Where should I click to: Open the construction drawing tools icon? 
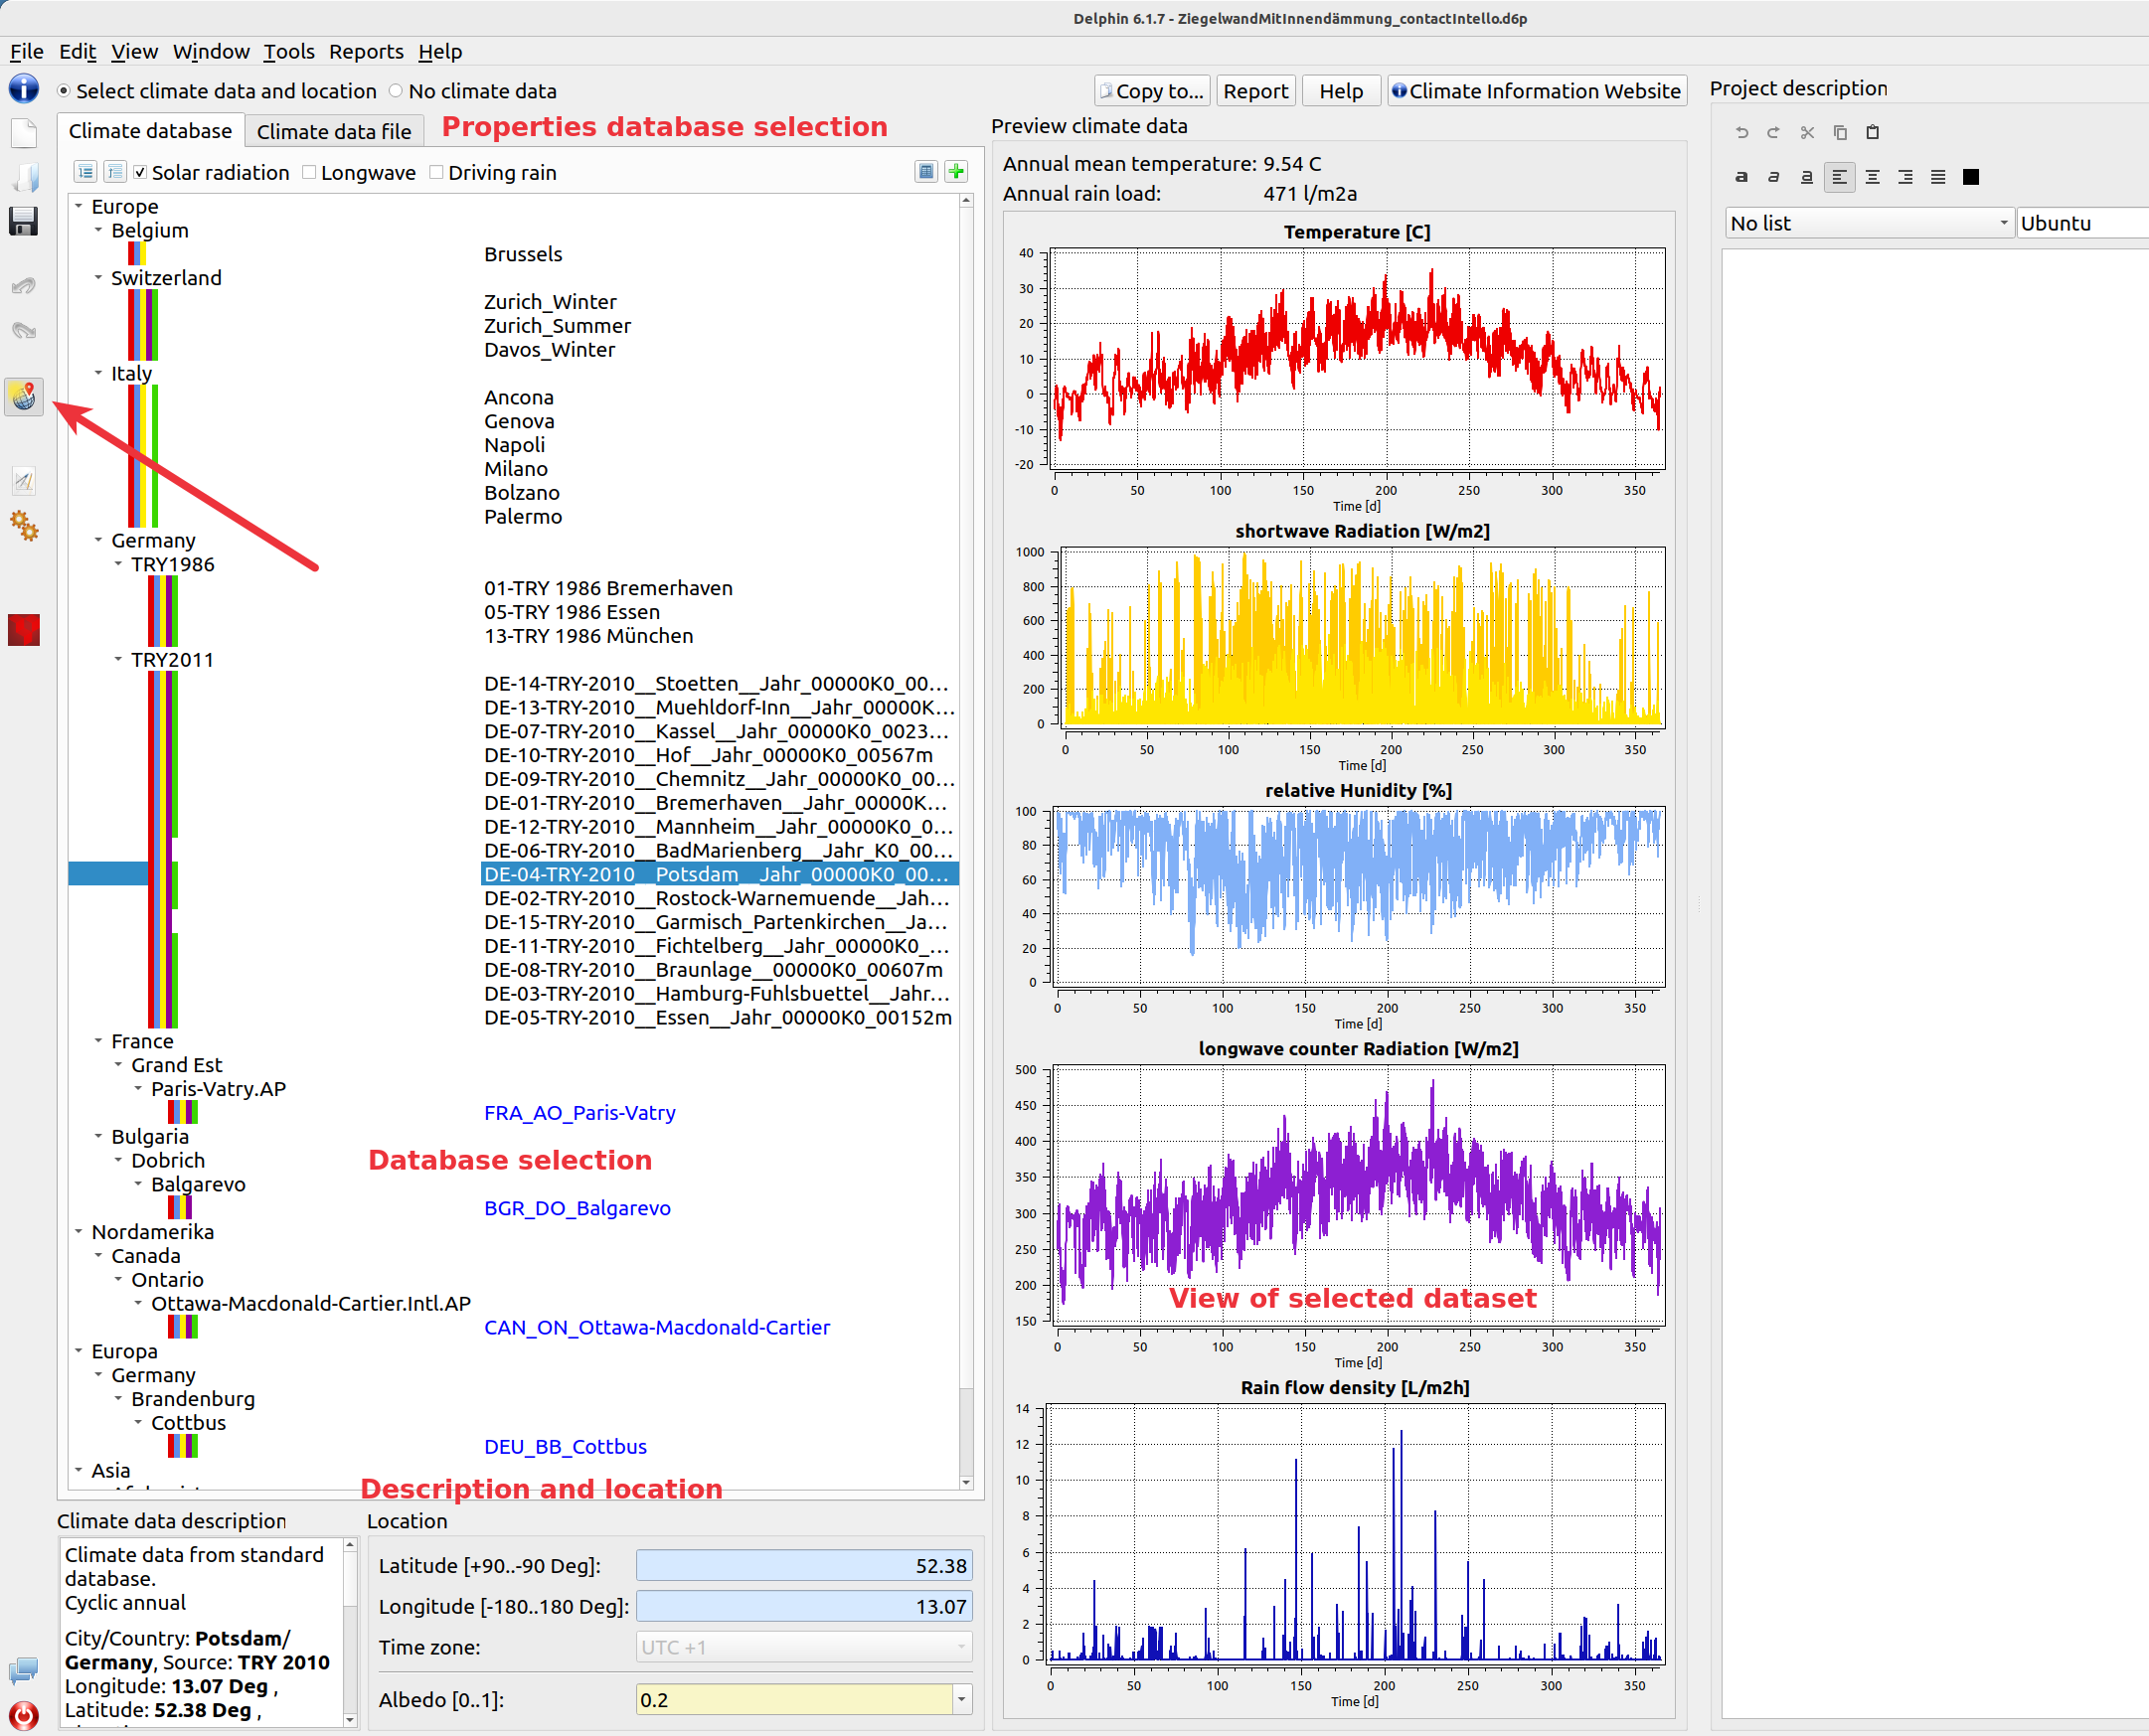click(24, 481)
